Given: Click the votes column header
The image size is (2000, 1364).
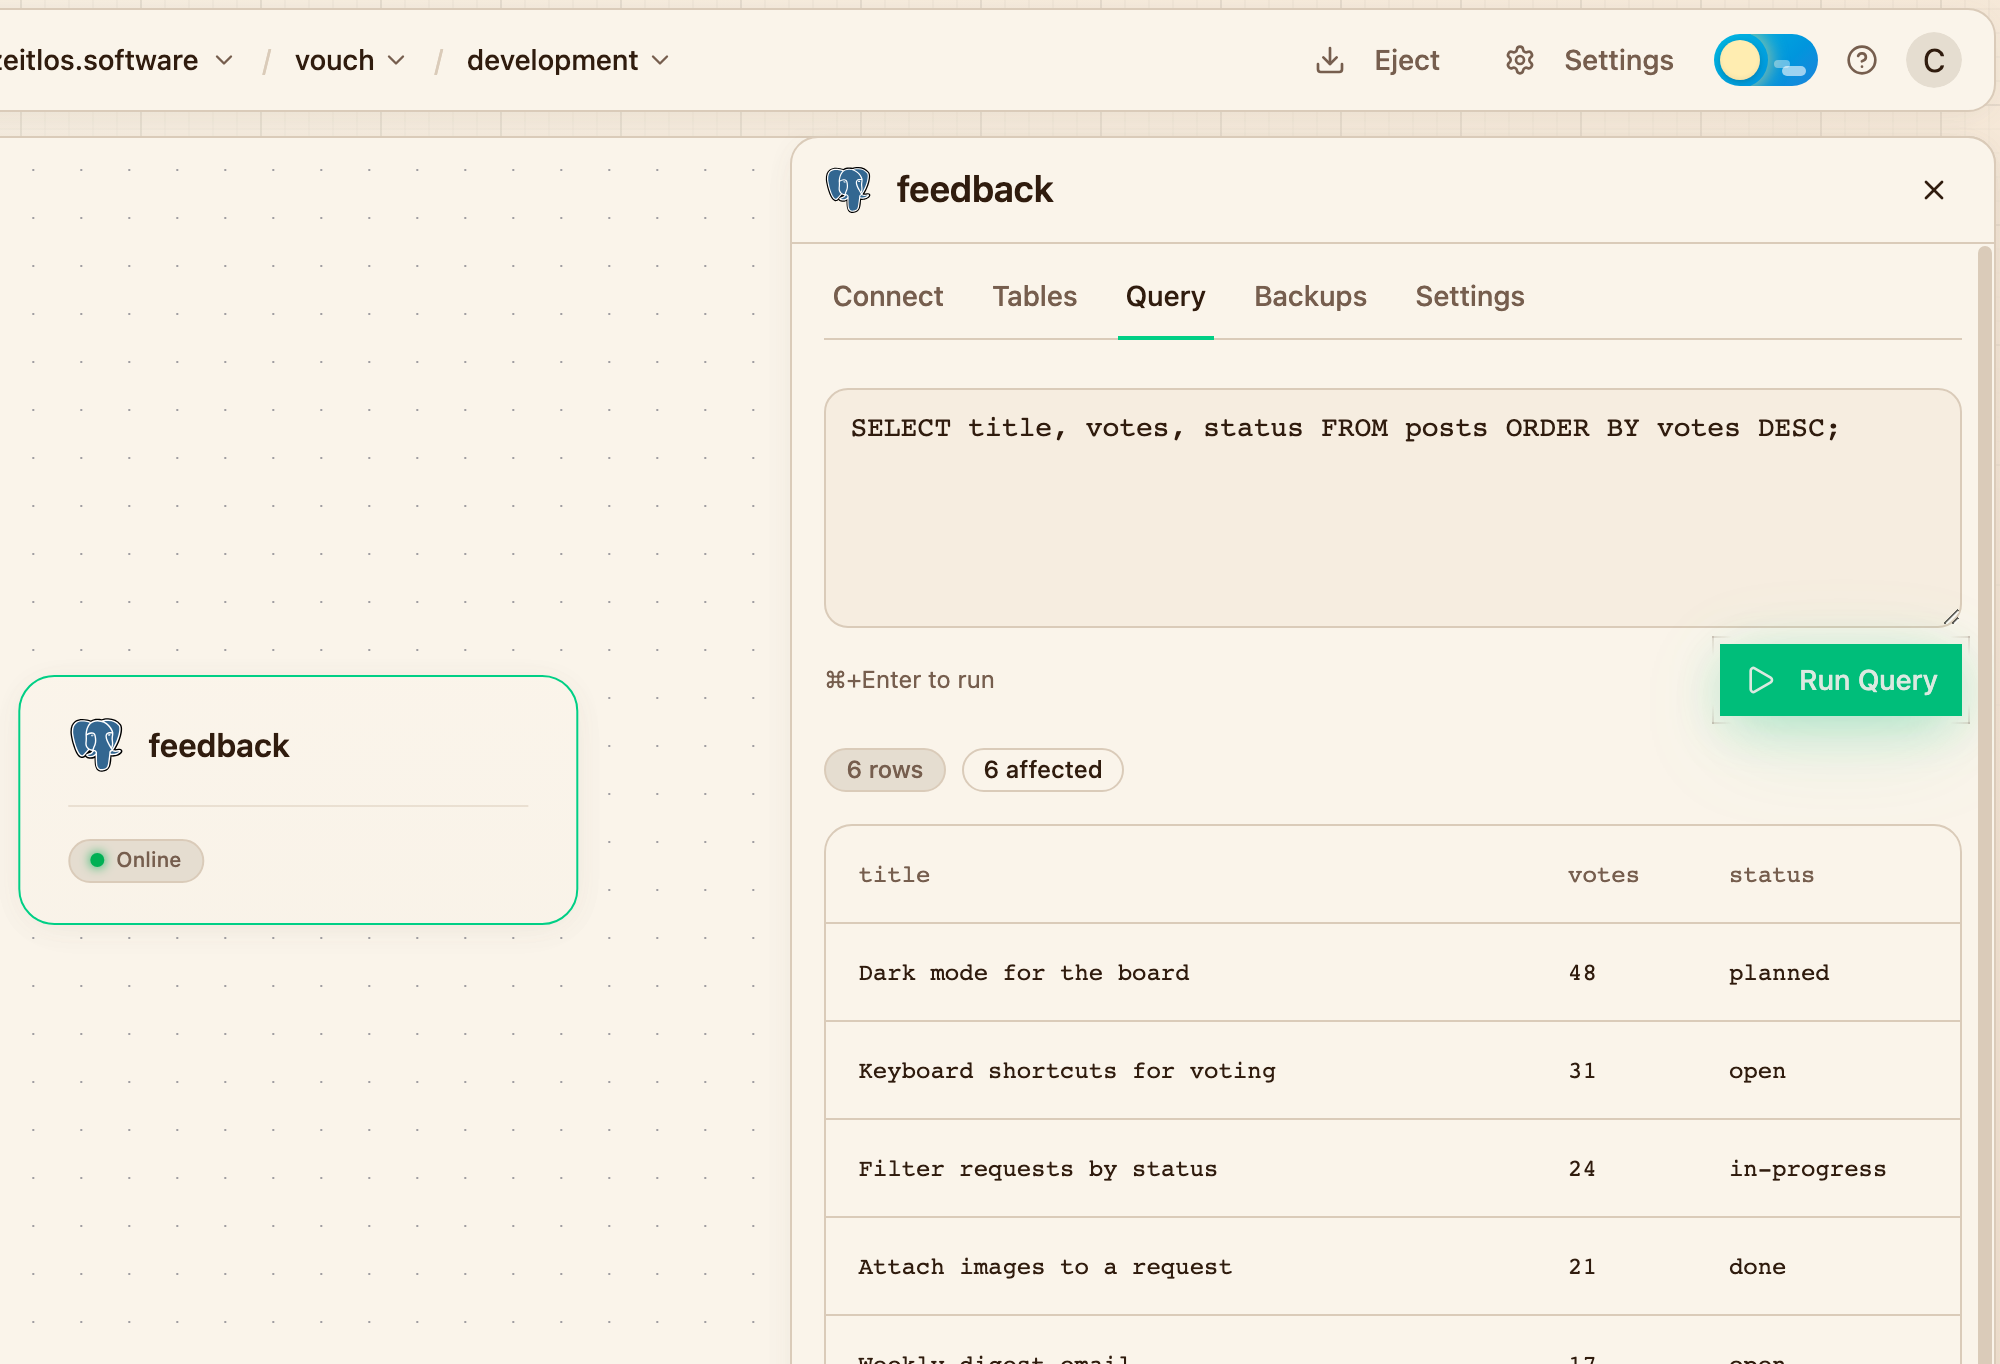Looking at the screenshot, I should point(1603,875).
